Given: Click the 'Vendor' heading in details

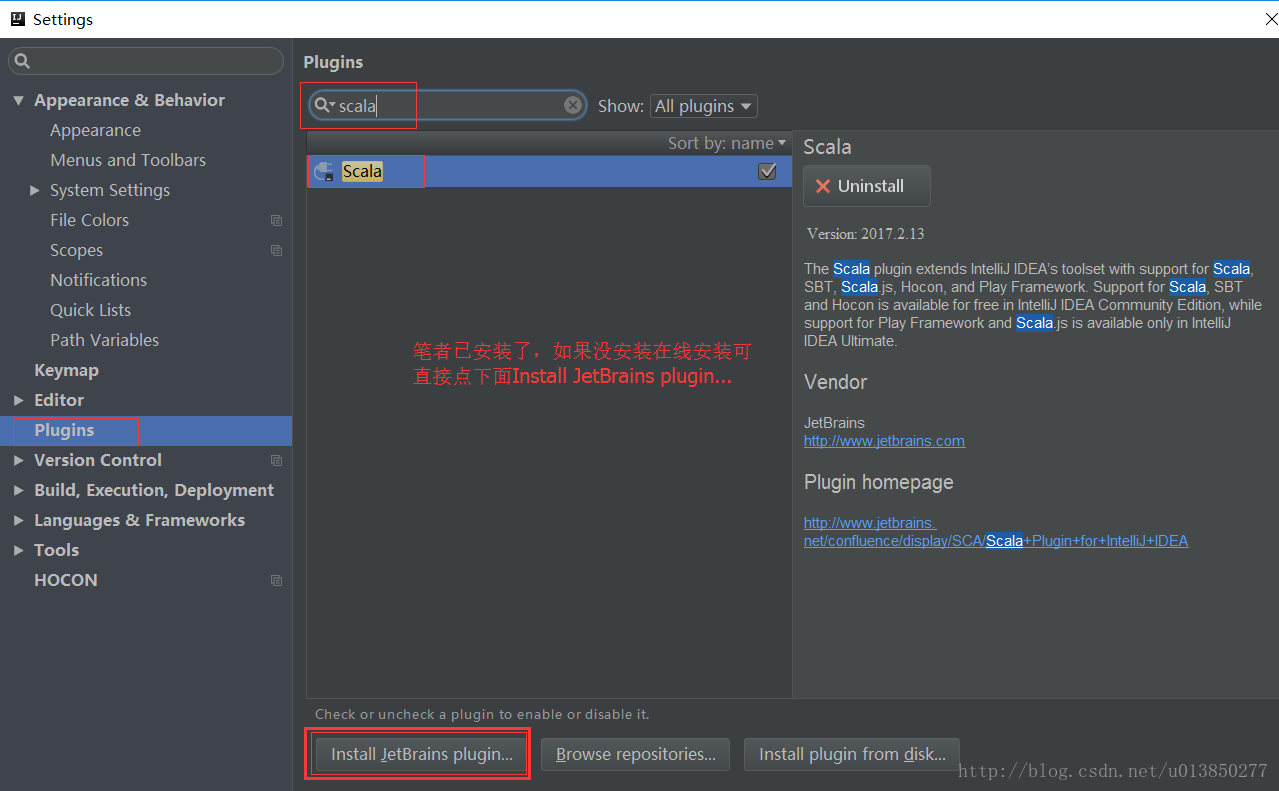Looking at the screenshot, I should (x=835, y=382).
